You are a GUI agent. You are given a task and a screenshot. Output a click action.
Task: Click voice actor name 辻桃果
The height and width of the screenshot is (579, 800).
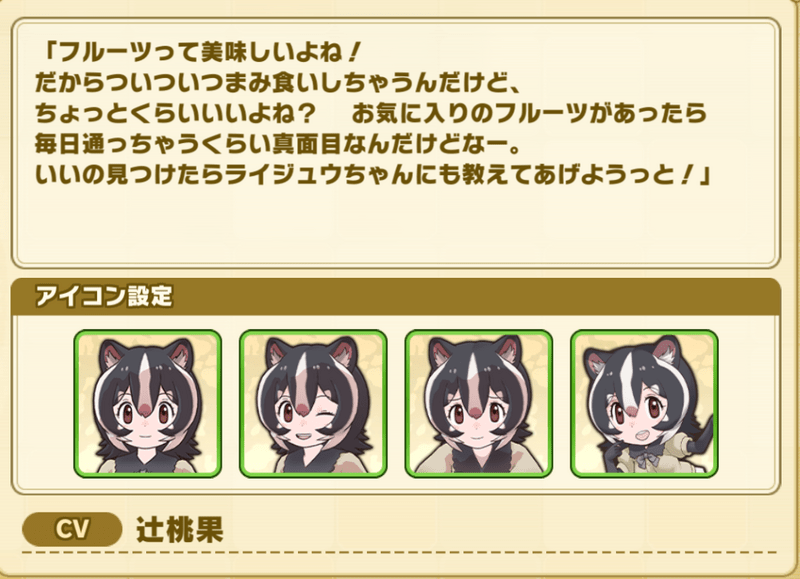point(180,530)
